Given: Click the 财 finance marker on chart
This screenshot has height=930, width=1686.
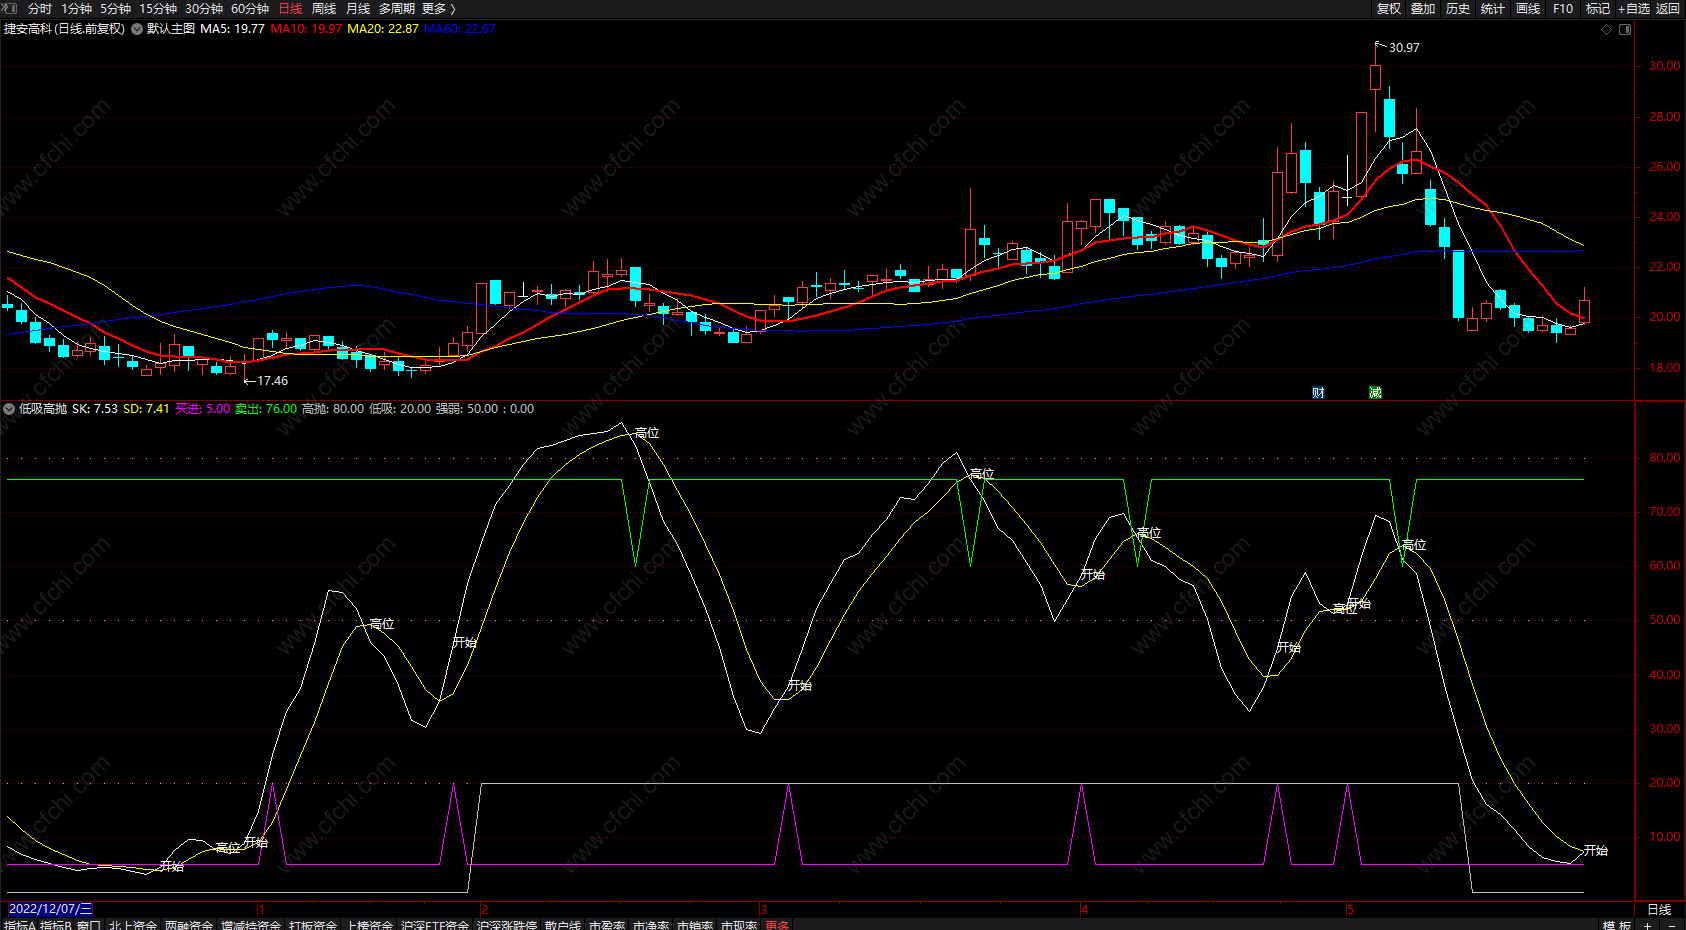Looking at the screenshot, I should 1318,393.
